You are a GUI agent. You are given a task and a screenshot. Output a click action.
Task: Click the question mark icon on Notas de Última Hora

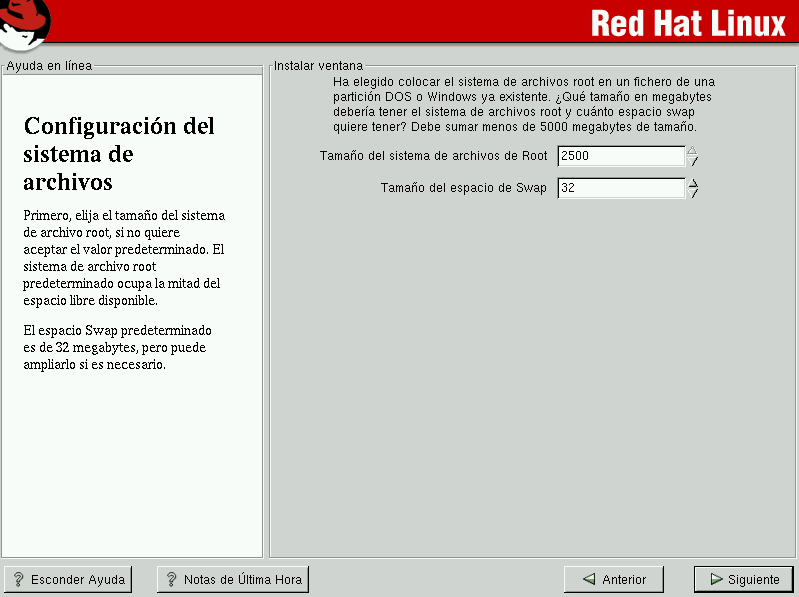[171, 579]
